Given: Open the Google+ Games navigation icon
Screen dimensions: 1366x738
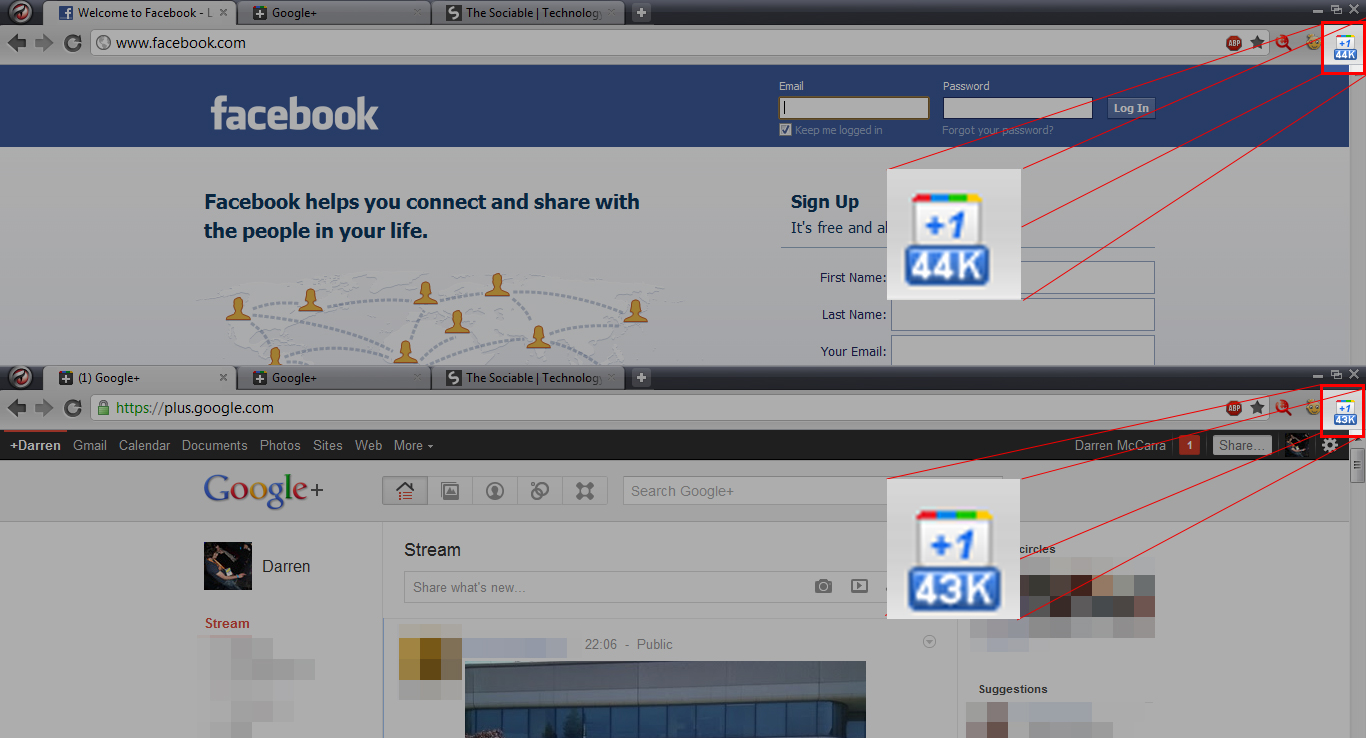Looking at the screenshot, I should (585, 491).
